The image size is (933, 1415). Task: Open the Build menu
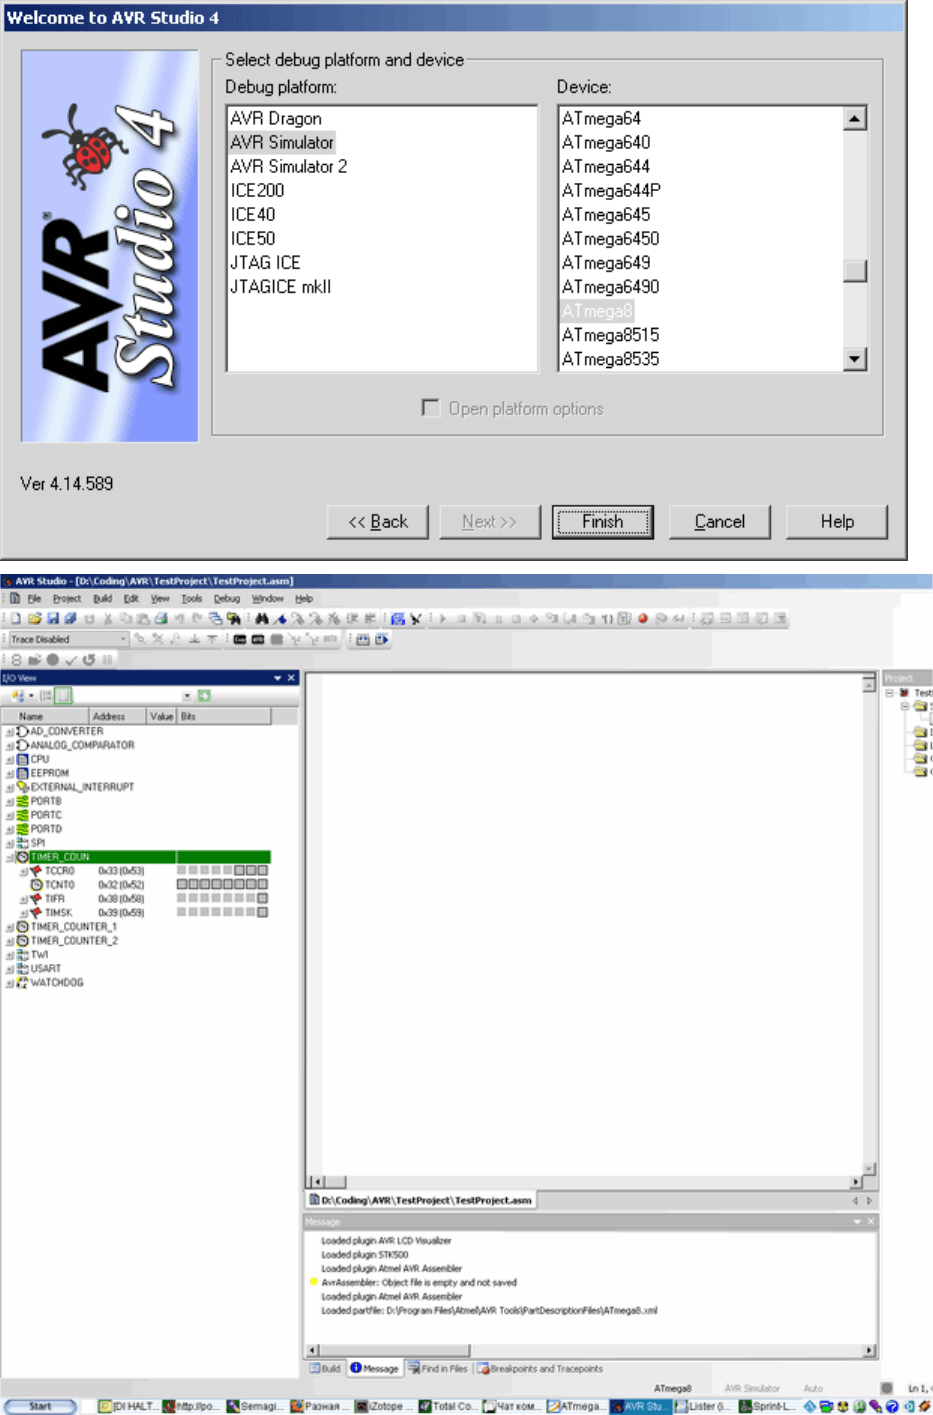point(103,599)
